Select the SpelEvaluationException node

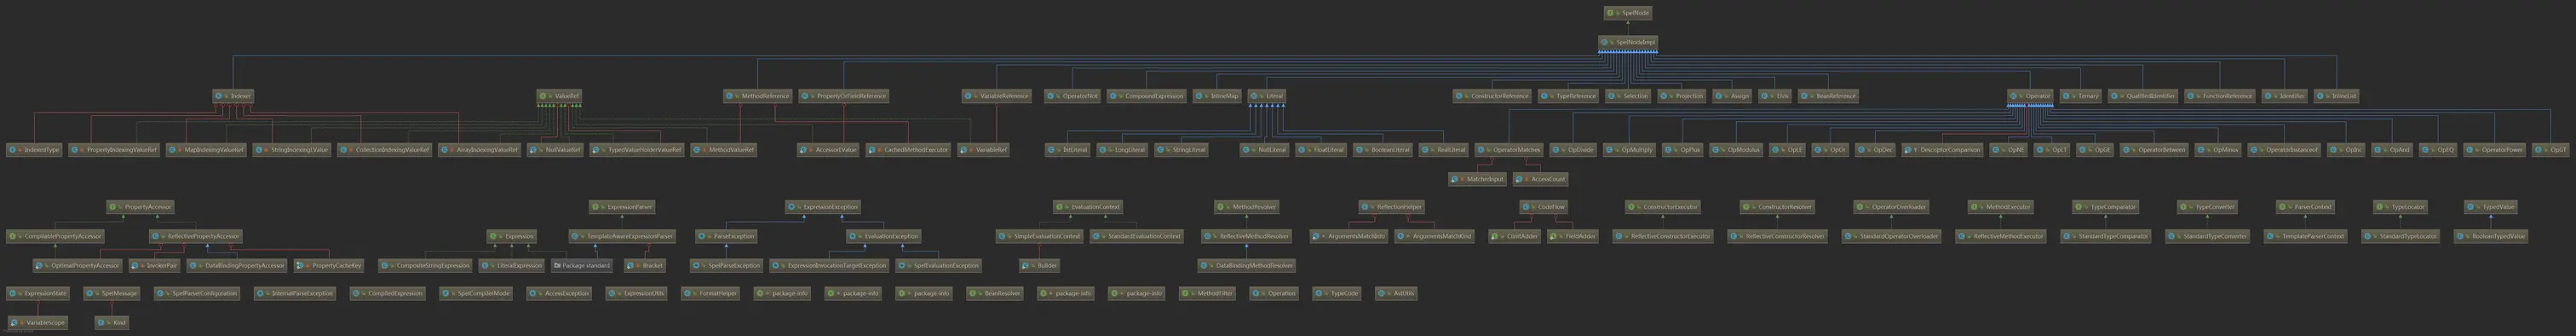(x=939, y=266)
